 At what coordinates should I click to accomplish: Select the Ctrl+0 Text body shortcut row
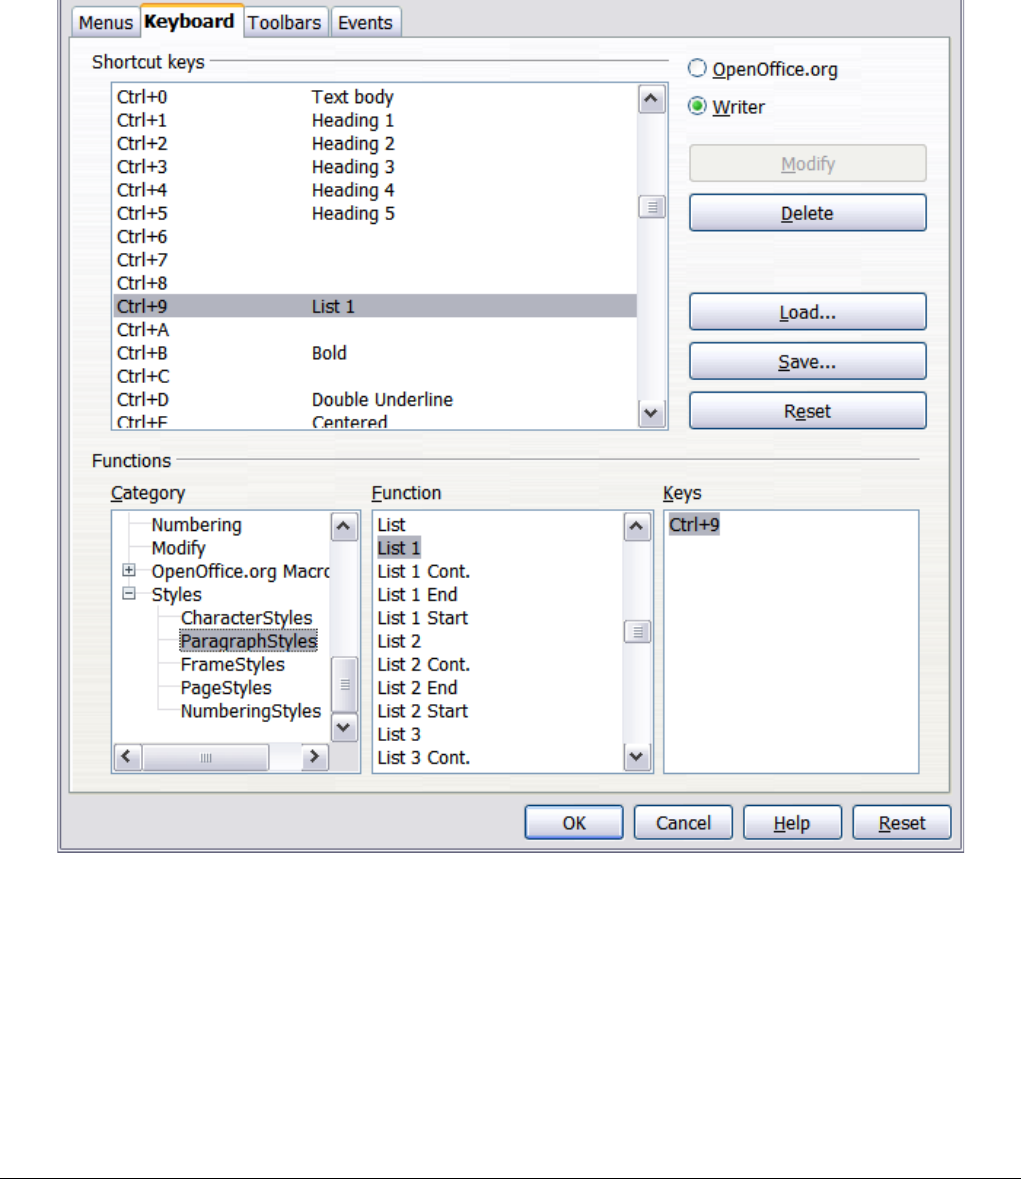[375, 97]
